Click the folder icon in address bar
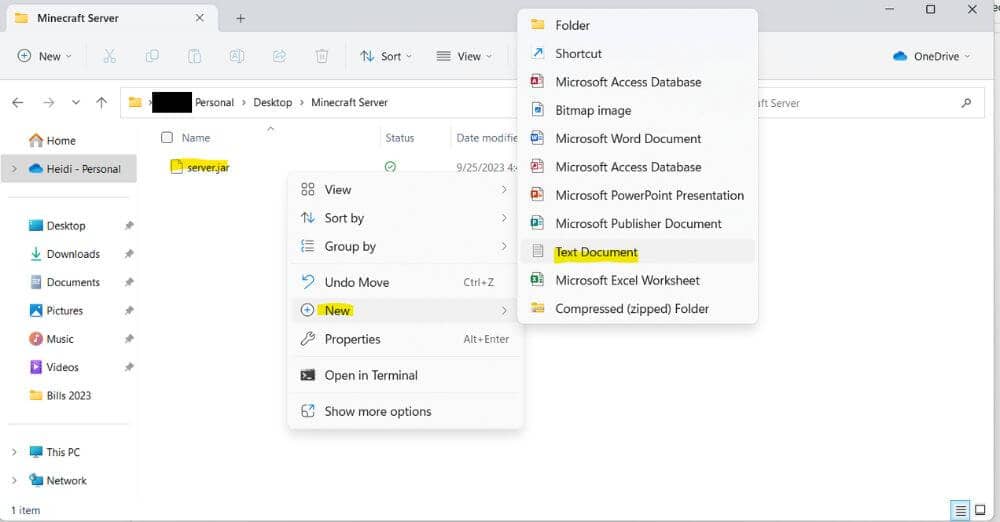This screenshot has height=522, width=1000. (135, 102)
